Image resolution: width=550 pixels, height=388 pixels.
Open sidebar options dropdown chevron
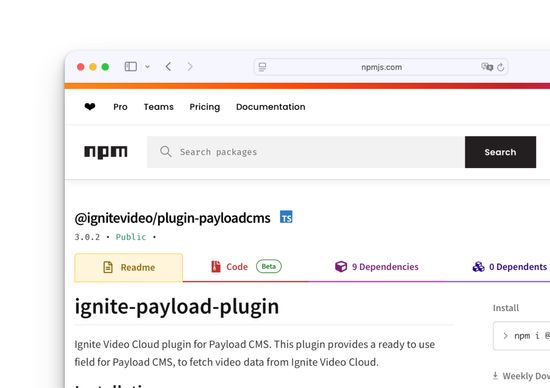(147, 67)
